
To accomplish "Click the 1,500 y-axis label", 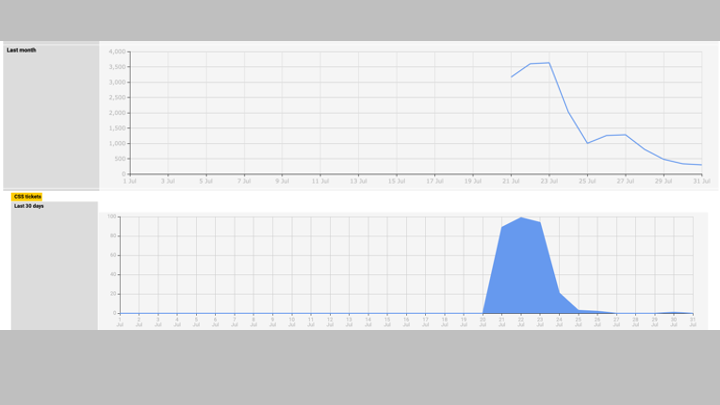I will (x=117, y=128).
